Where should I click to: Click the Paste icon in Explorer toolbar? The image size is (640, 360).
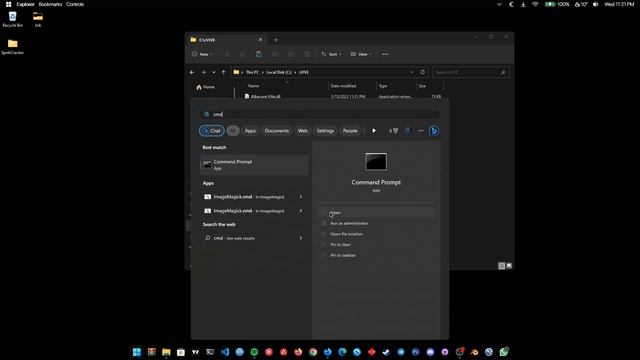tap(259, 54)
